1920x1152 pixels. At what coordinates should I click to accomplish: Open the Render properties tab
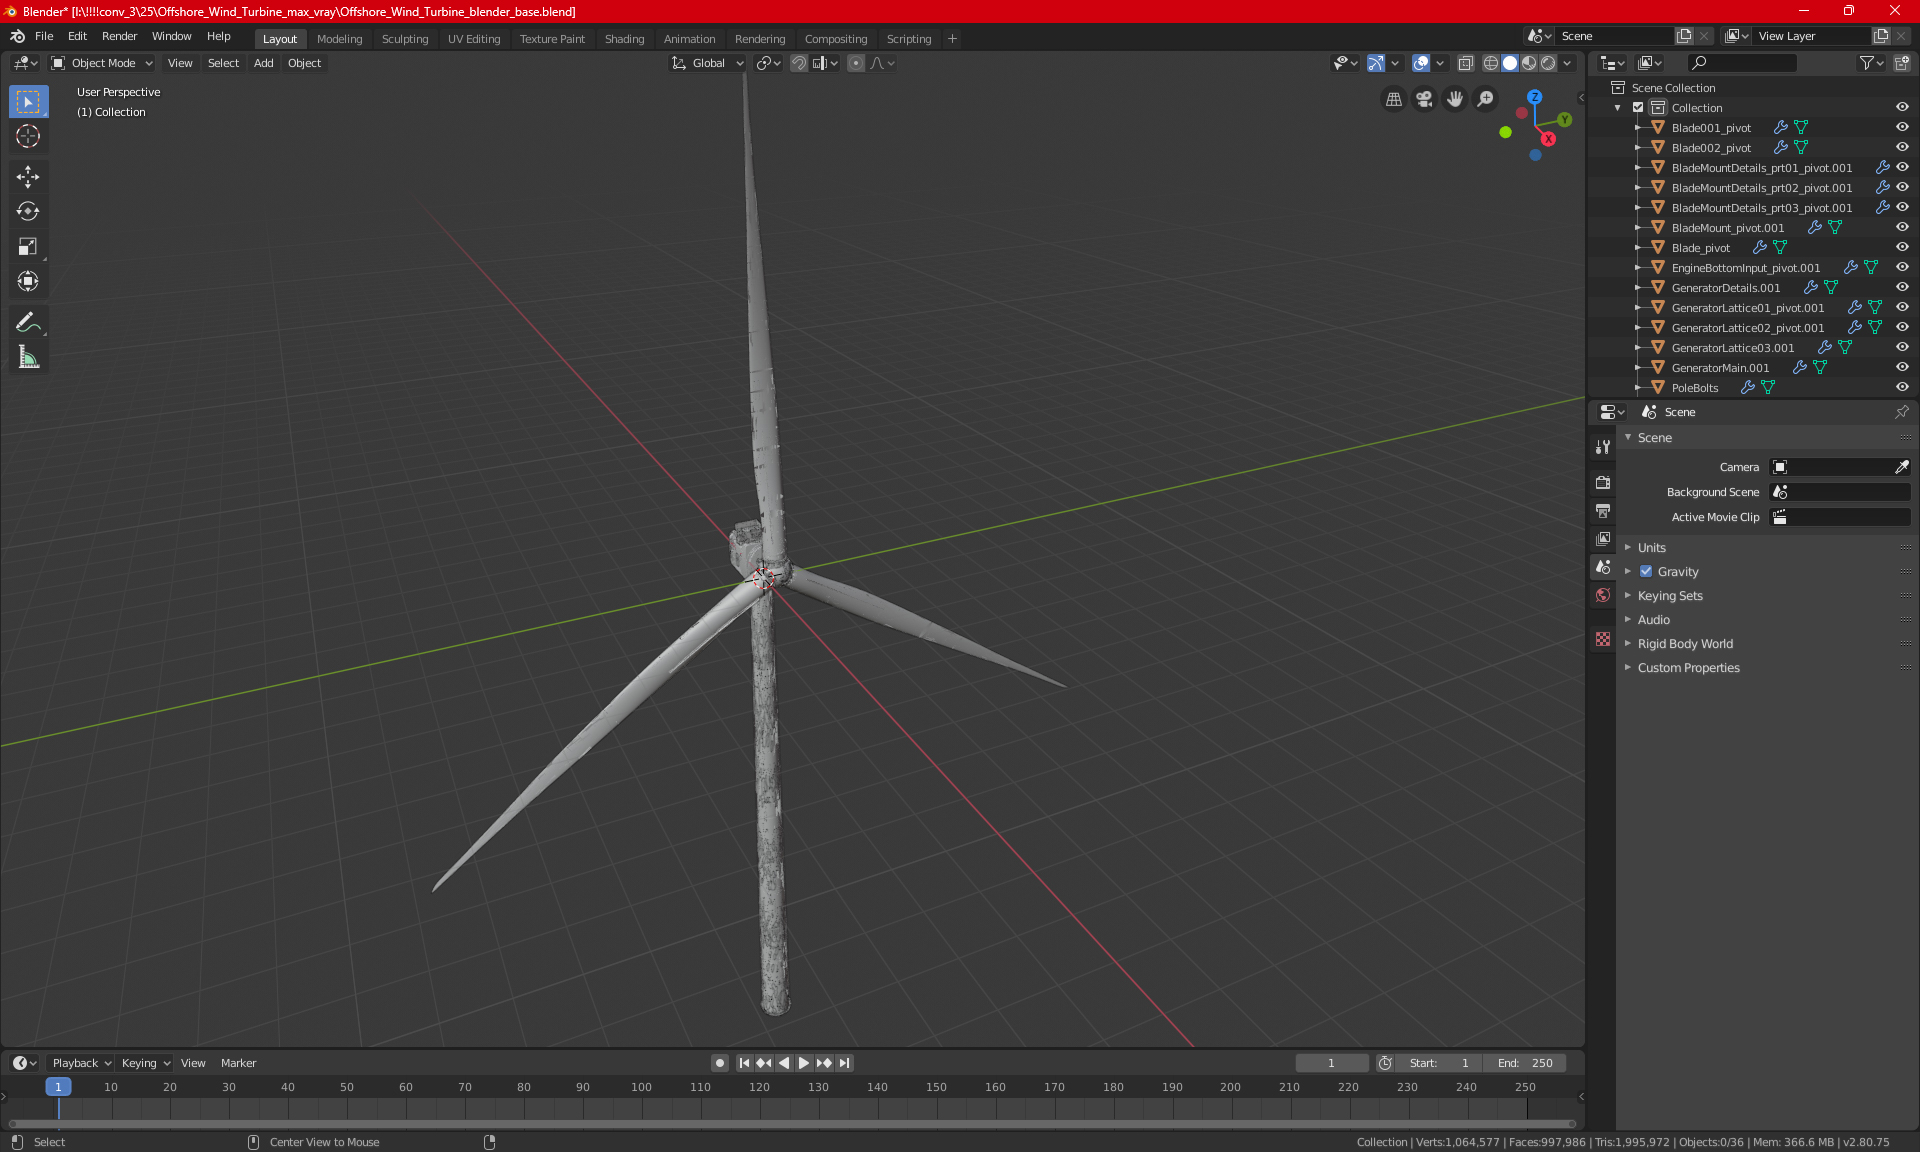point(1603,482)
